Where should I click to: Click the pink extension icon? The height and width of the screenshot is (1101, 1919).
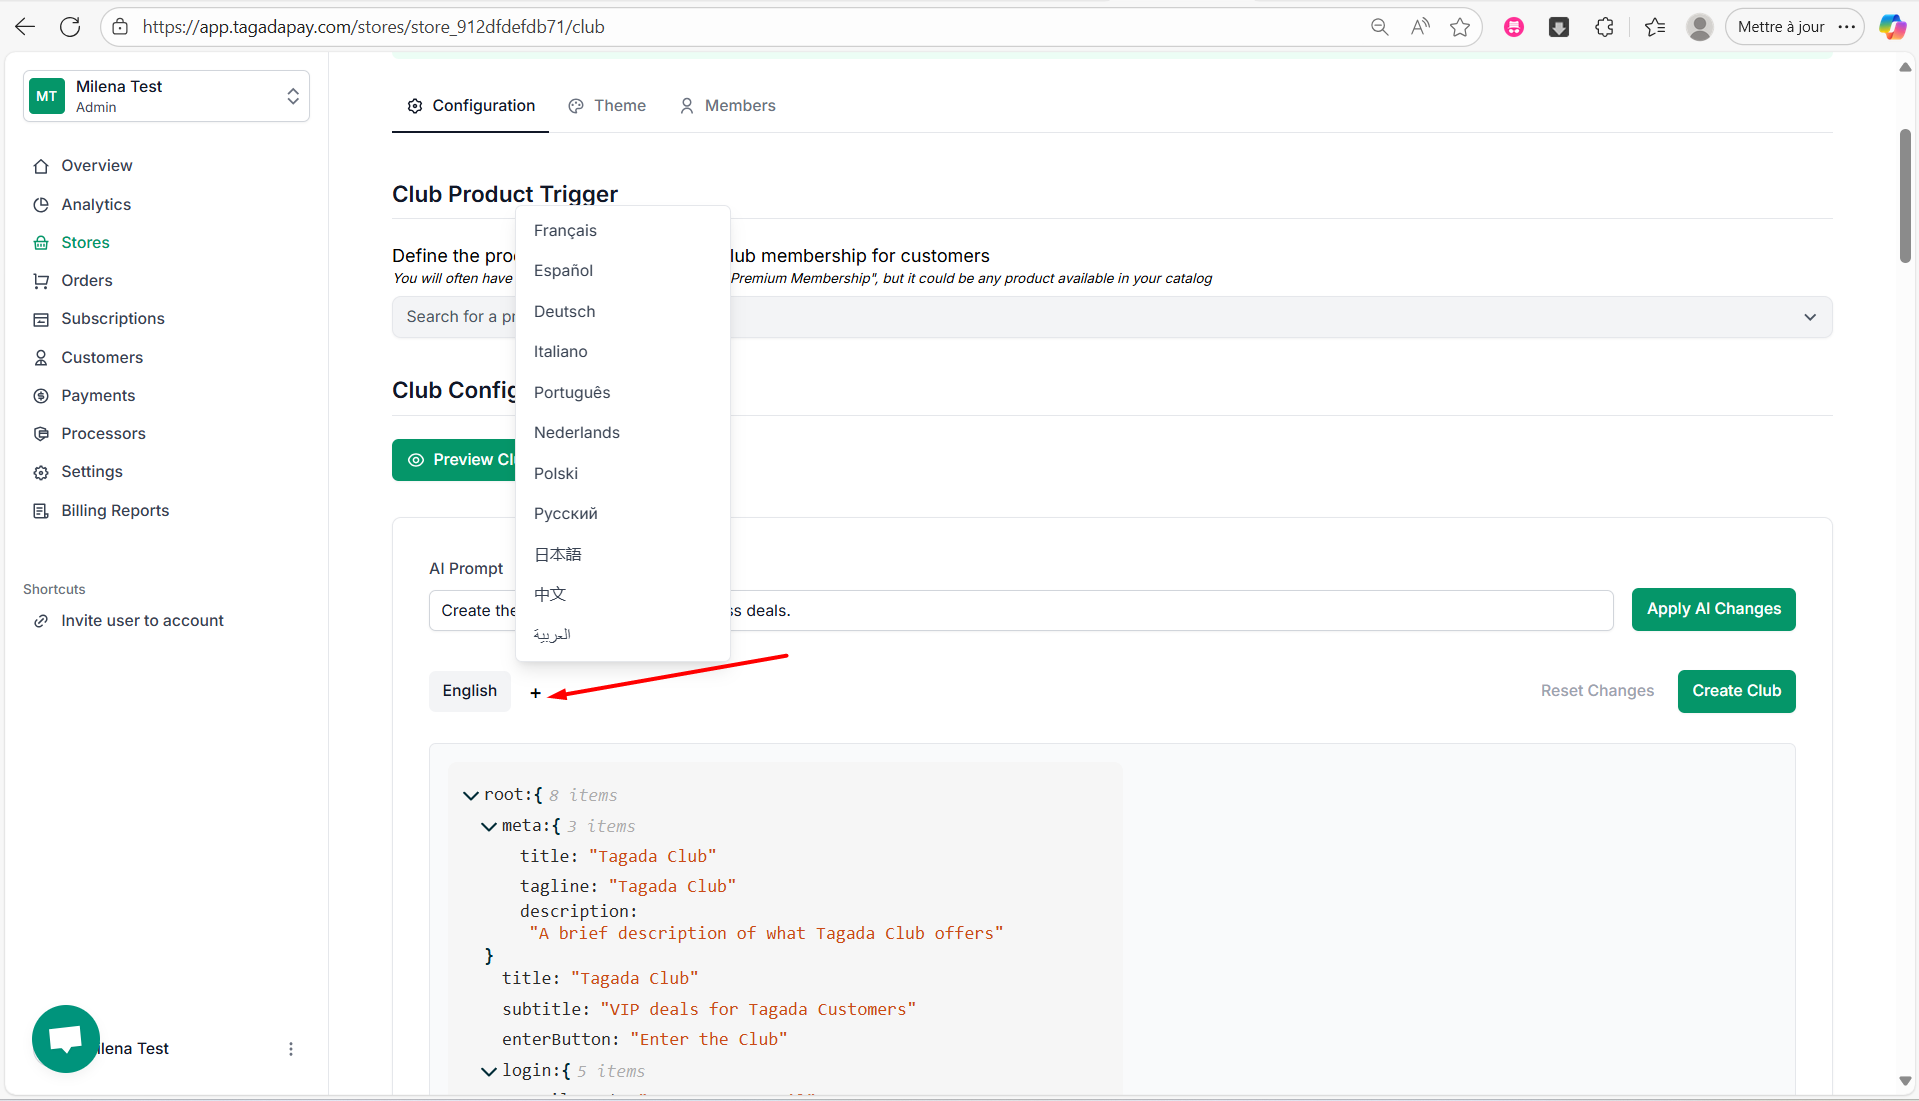point(1514,27)
